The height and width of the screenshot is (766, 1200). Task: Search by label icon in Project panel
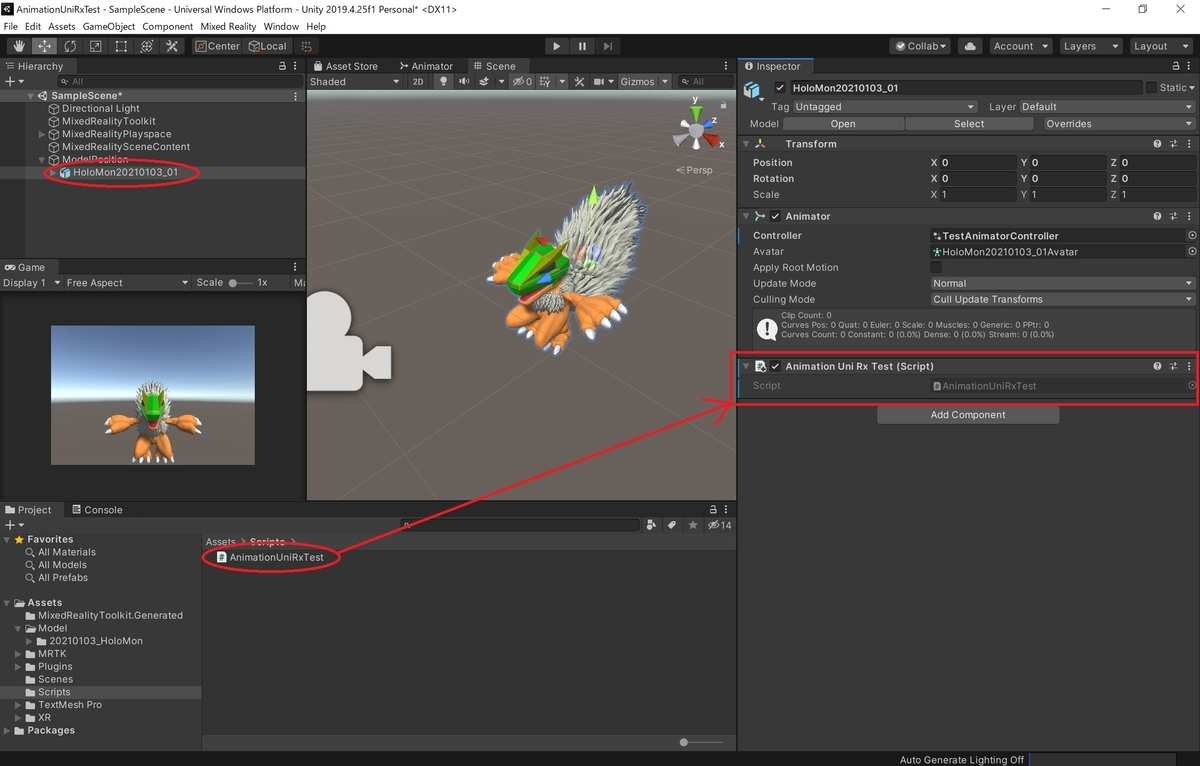click(x=672, y=524)
